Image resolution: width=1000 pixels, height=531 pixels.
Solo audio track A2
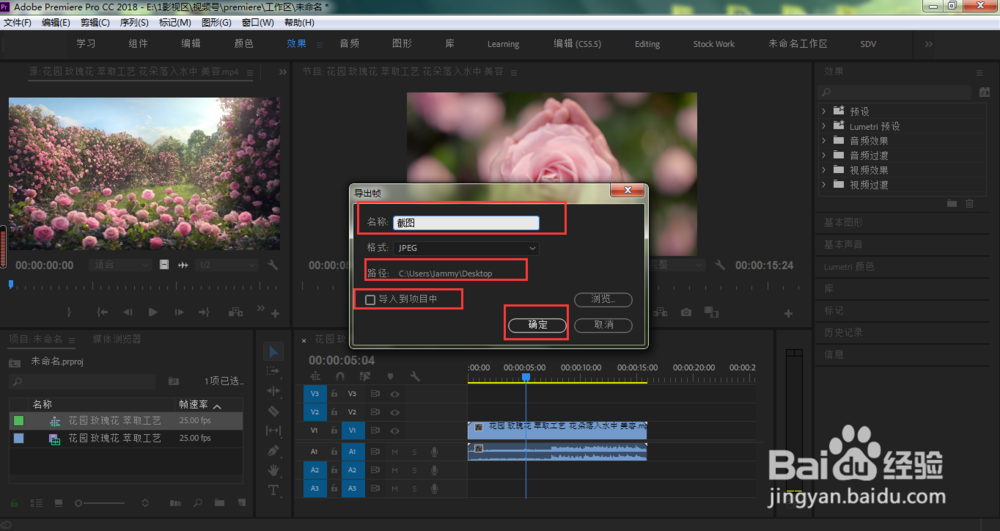click(x=414, y=470)
